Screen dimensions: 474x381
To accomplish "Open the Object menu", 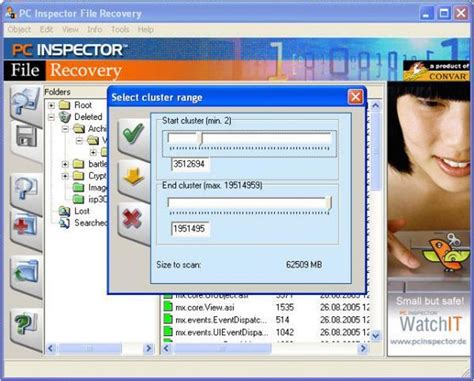I will click(19, 29).
